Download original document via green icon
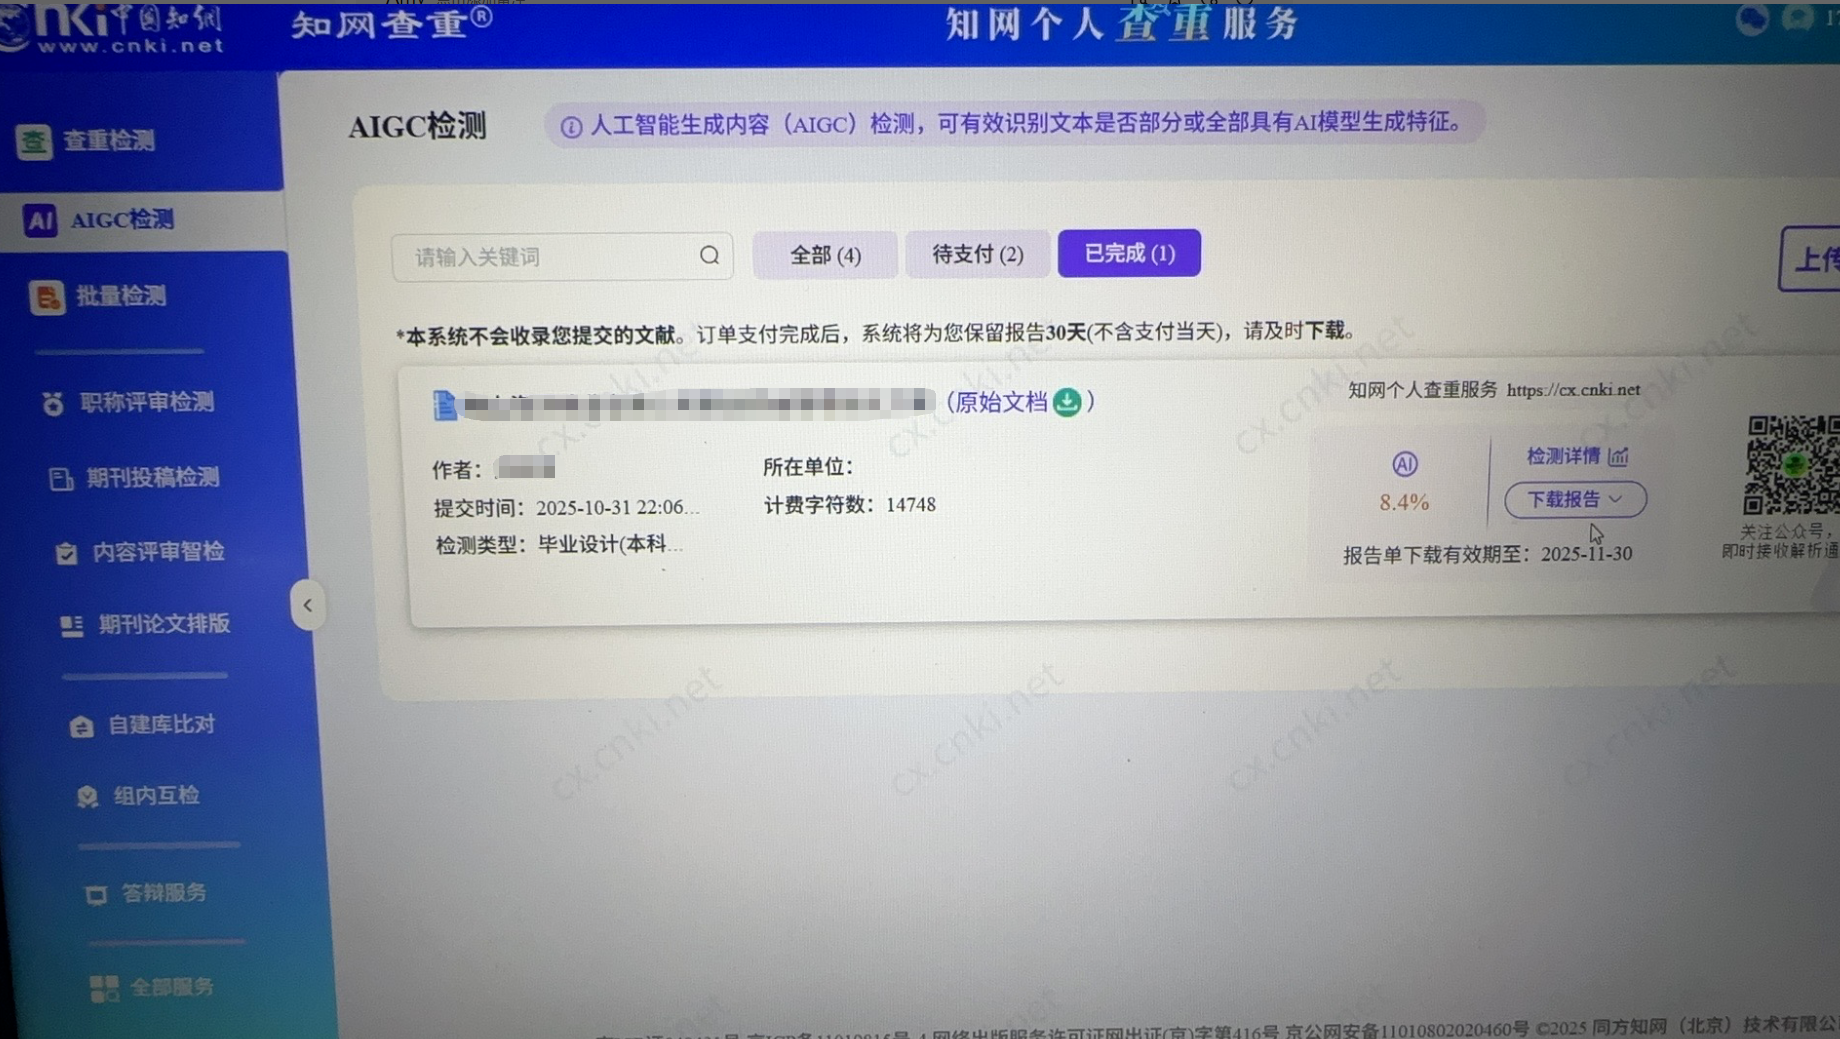1840x1039 pixels. [1067, 402]
